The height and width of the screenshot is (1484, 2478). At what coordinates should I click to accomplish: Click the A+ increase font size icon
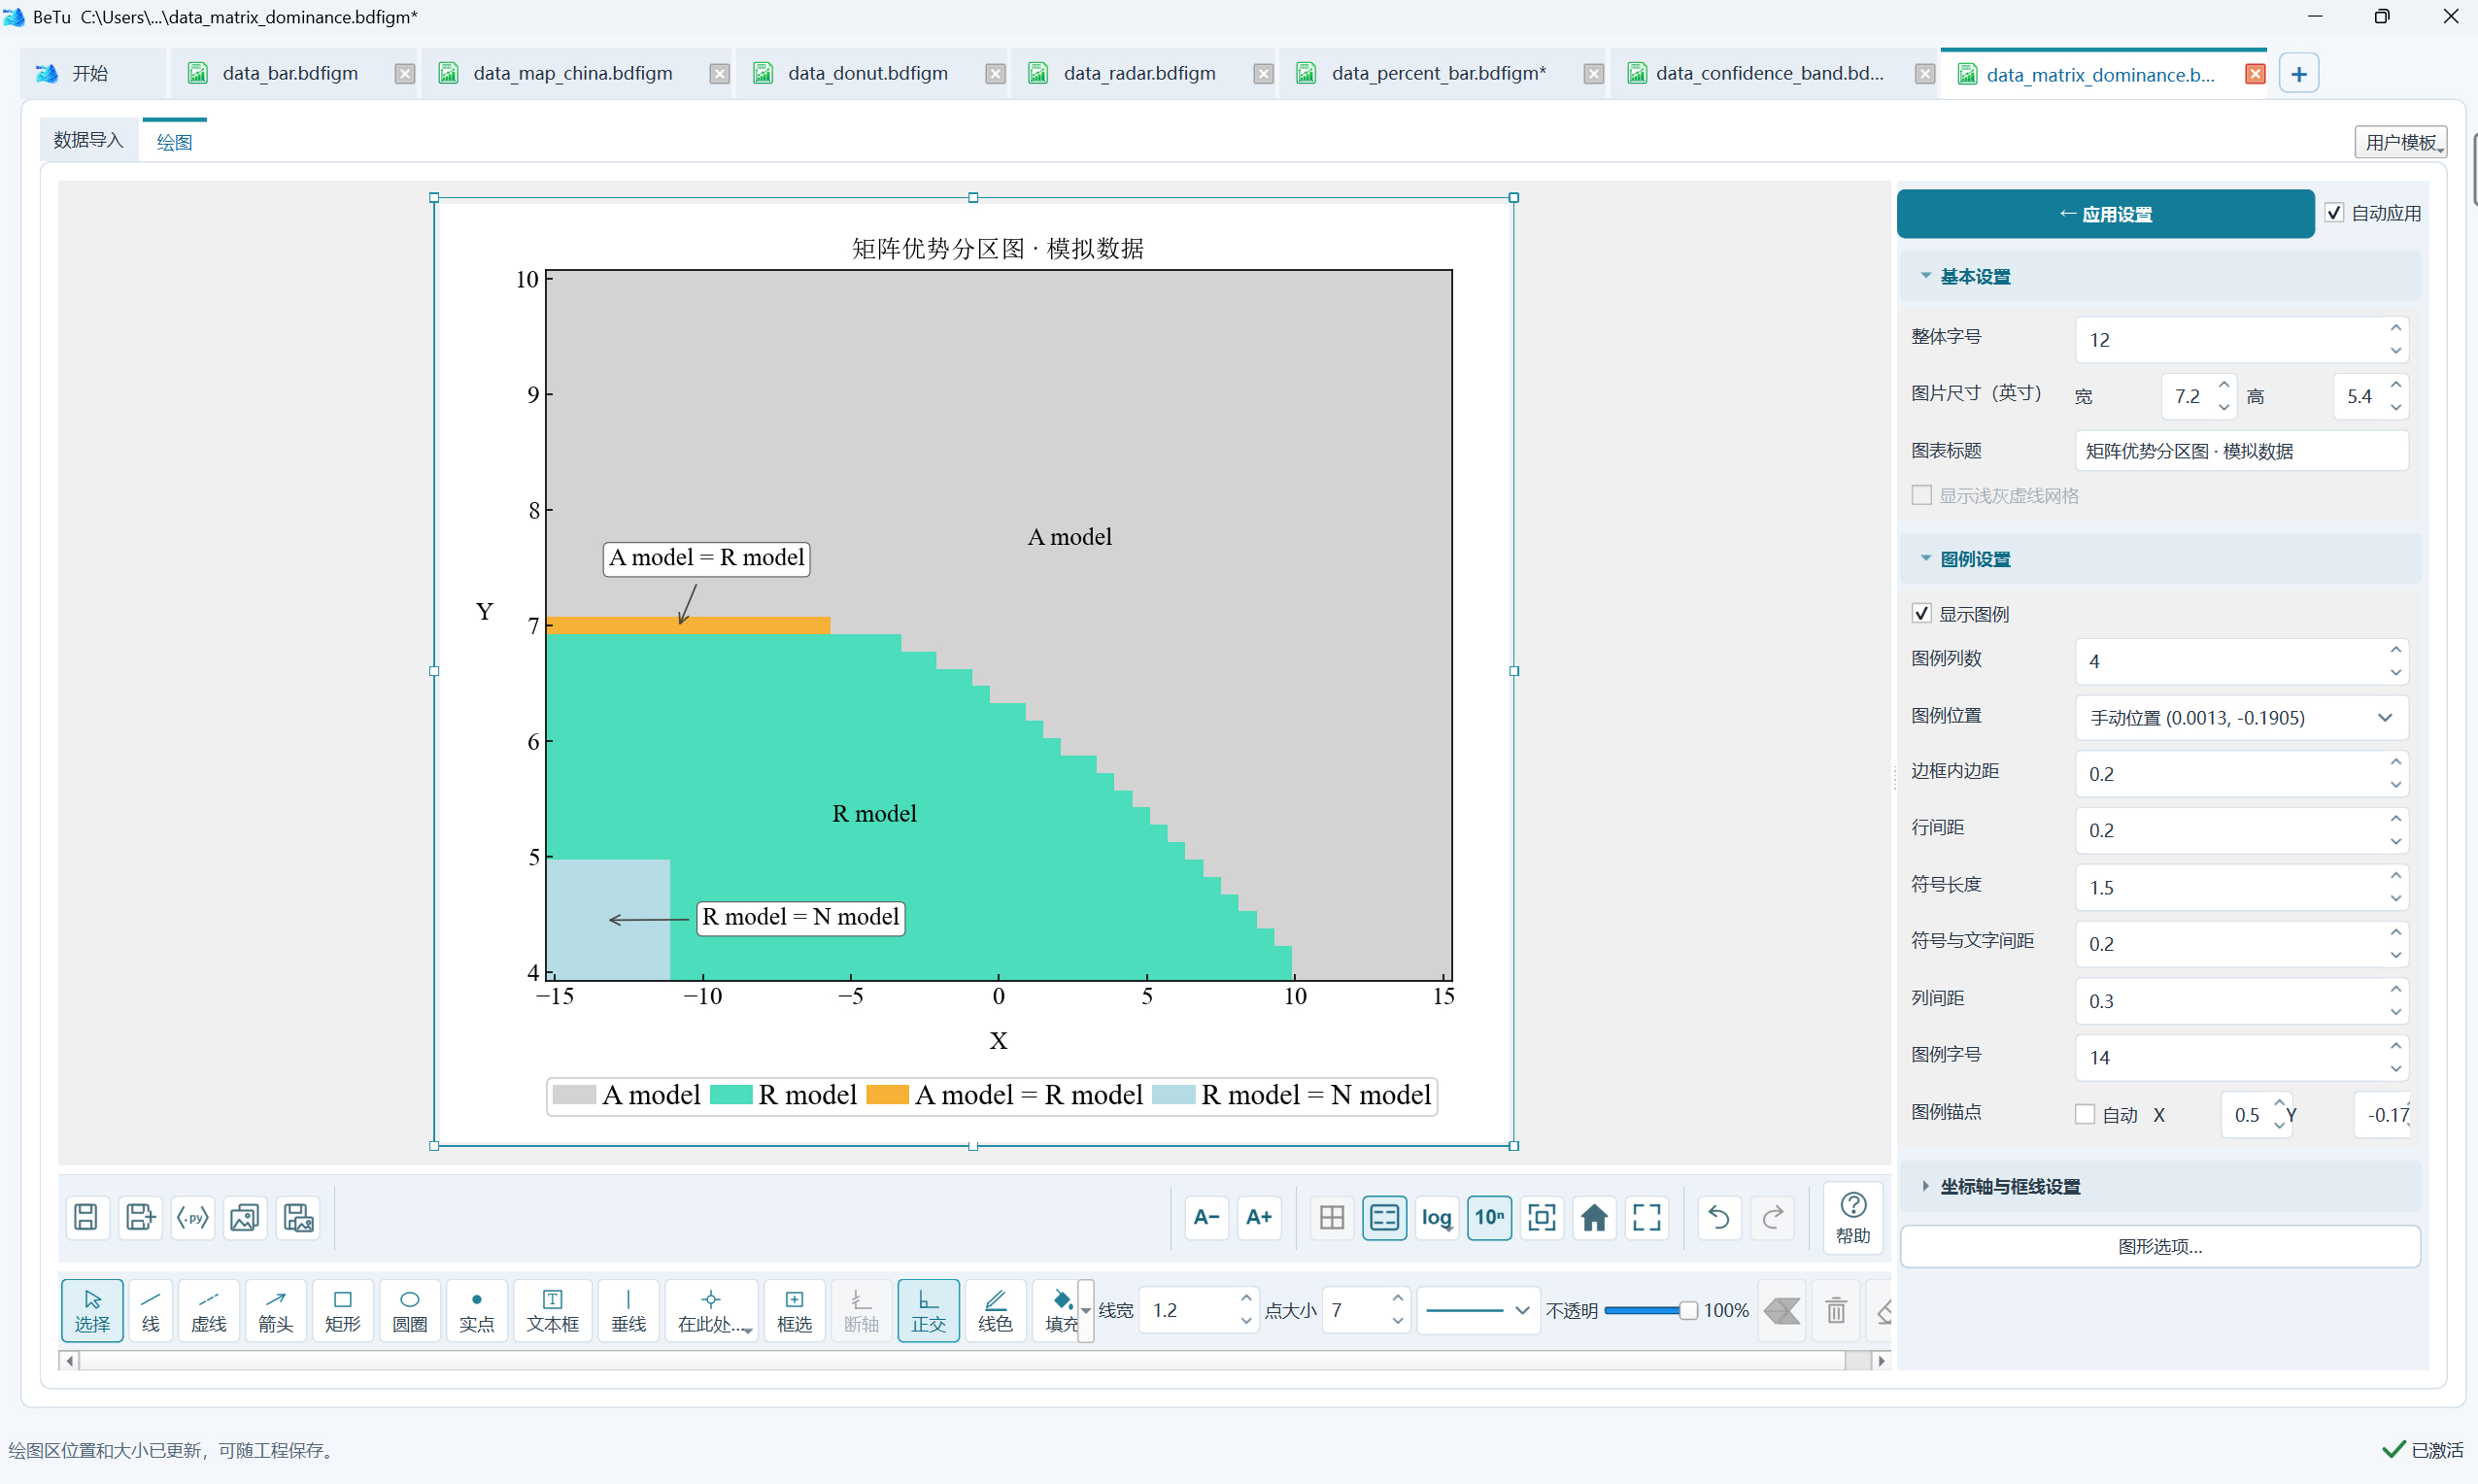click(1259, 1217)
